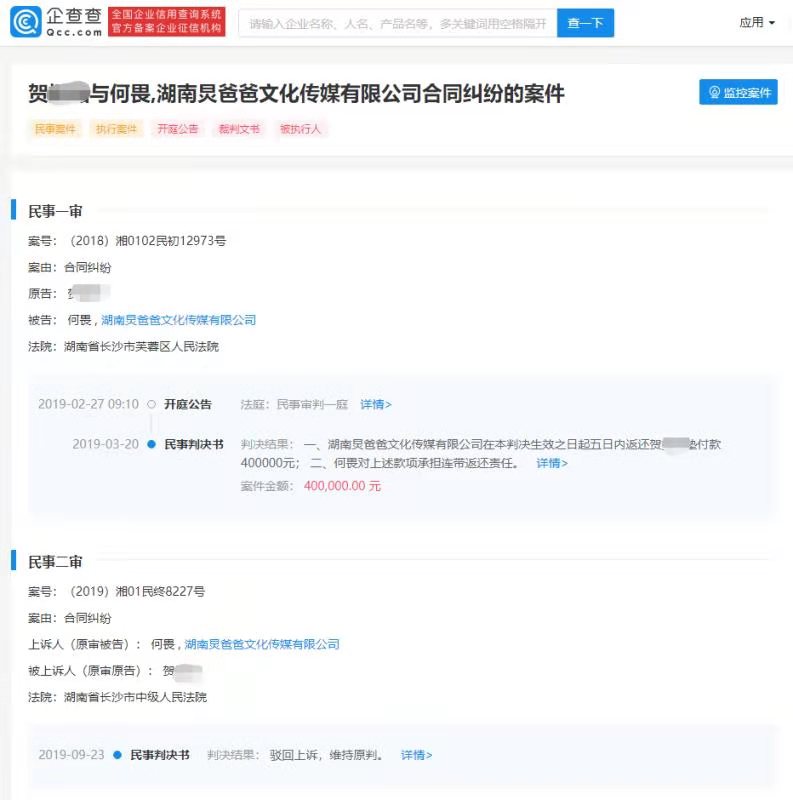Open defendant company link under 民事一审
Image resolution: width=793 pixels, height=800 pixels.
pyautogui.click(x=179, y=320)
